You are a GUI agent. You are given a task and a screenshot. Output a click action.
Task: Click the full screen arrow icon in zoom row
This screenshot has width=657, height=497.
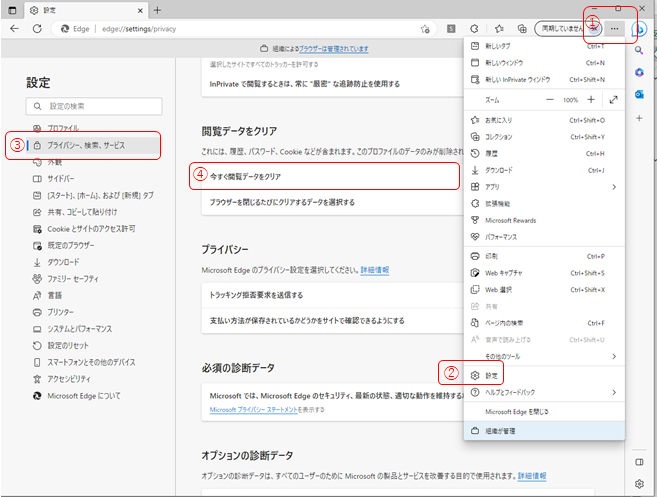pyautogui.click(x=613, y=100)
